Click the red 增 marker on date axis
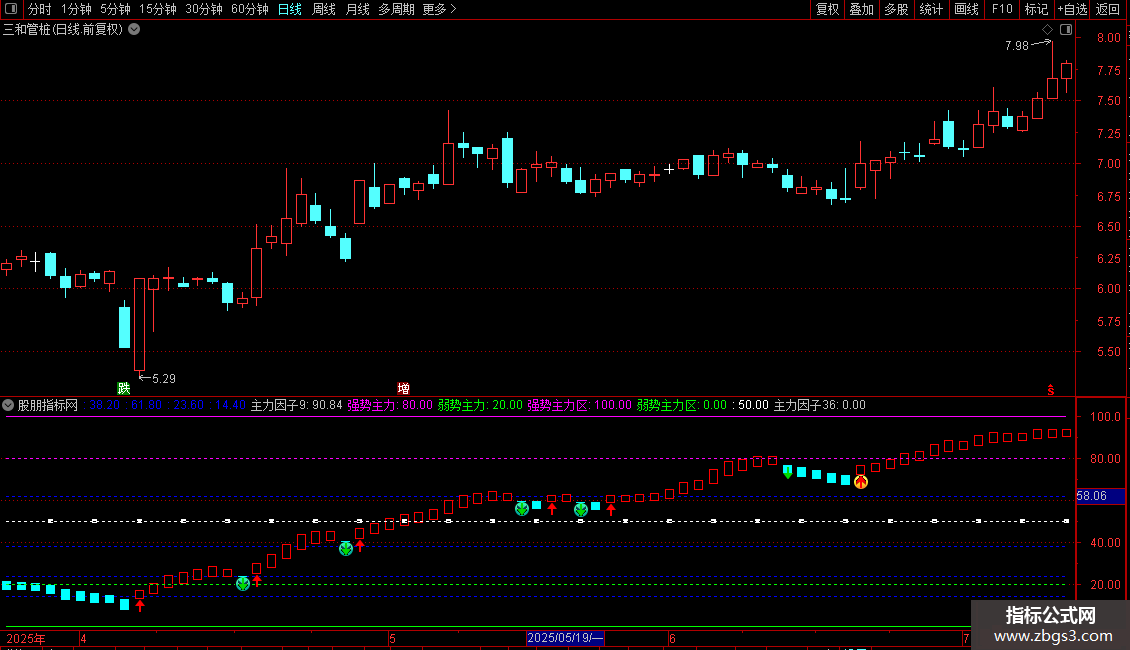This screenshot has width=1130, height=650. tap(404, 388)
